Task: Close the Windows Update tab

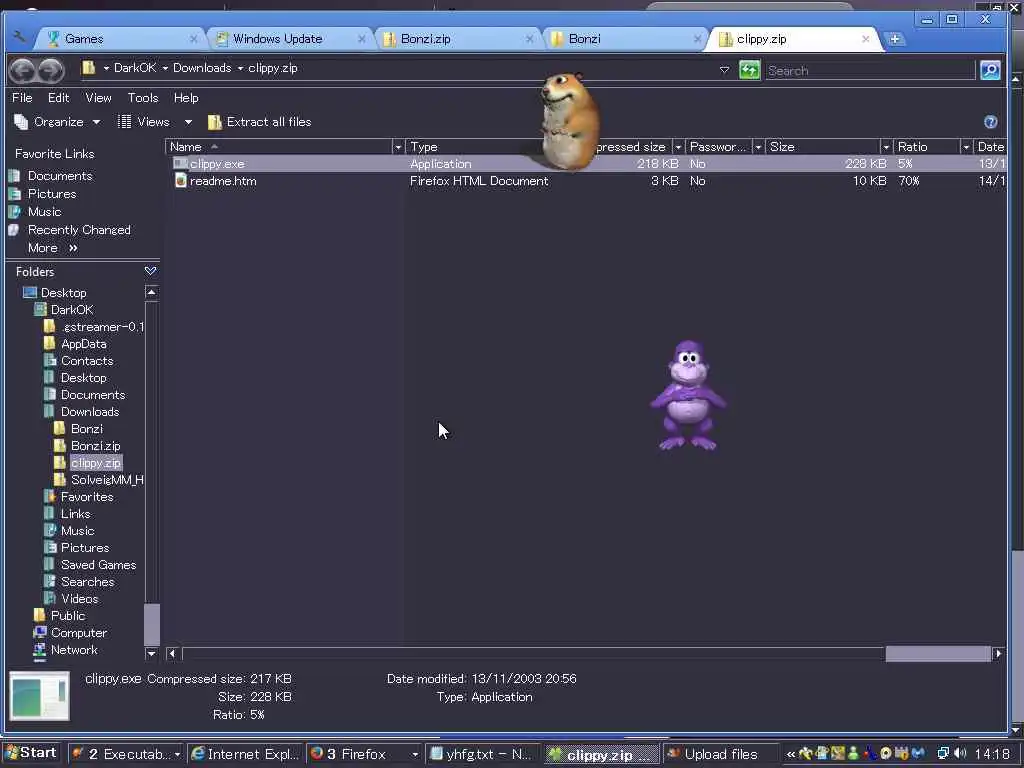Action: point(361,39)
